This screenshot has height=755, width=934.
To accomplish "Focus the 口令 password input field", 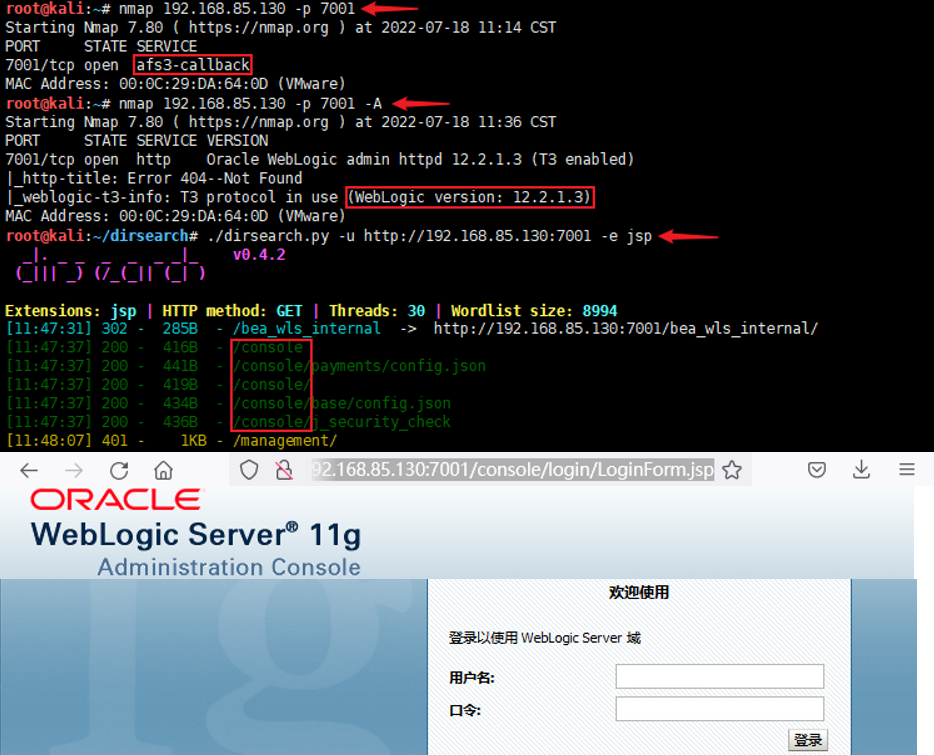I will pyautogui.click(x=720, y=709).
